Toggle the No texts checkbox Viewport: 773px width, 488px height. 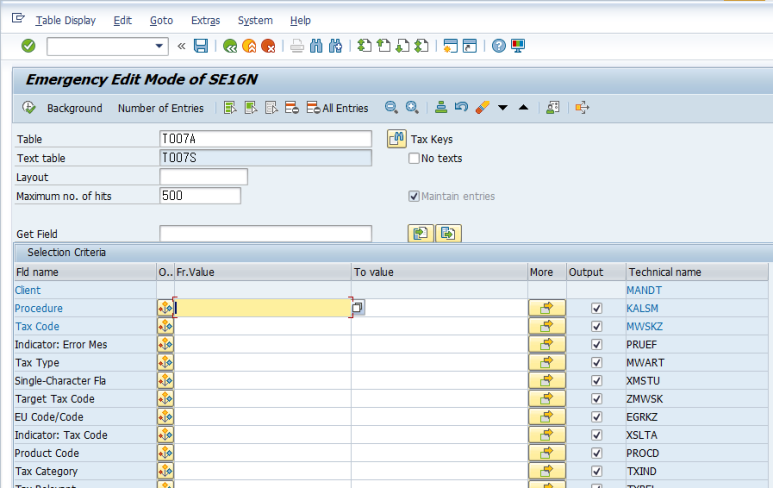click(414, 158)
